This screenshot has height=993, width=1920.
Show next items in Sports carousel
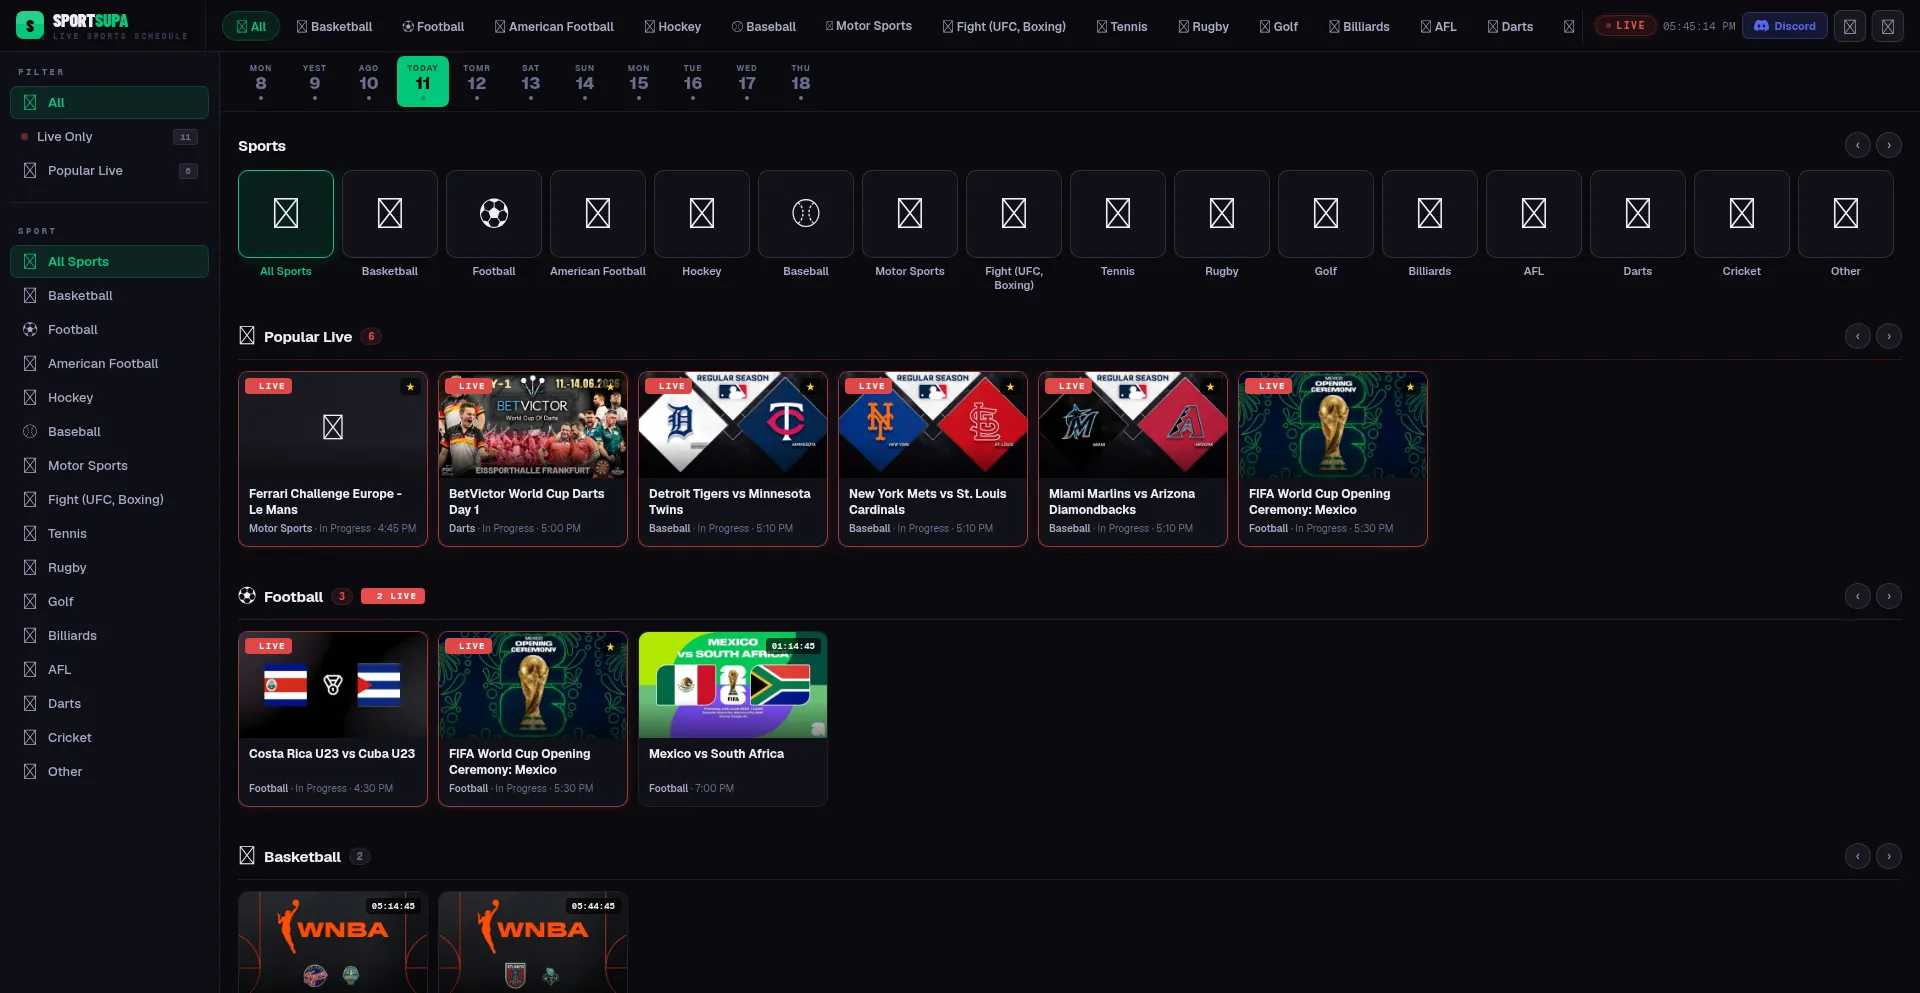click(x=1889, y=145)
